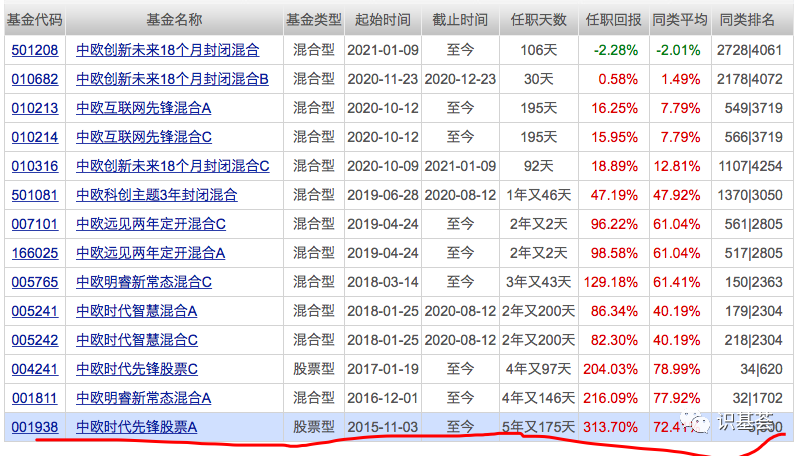Open fund 中欧创新未来18个月封闭混合

pos(168,50)
